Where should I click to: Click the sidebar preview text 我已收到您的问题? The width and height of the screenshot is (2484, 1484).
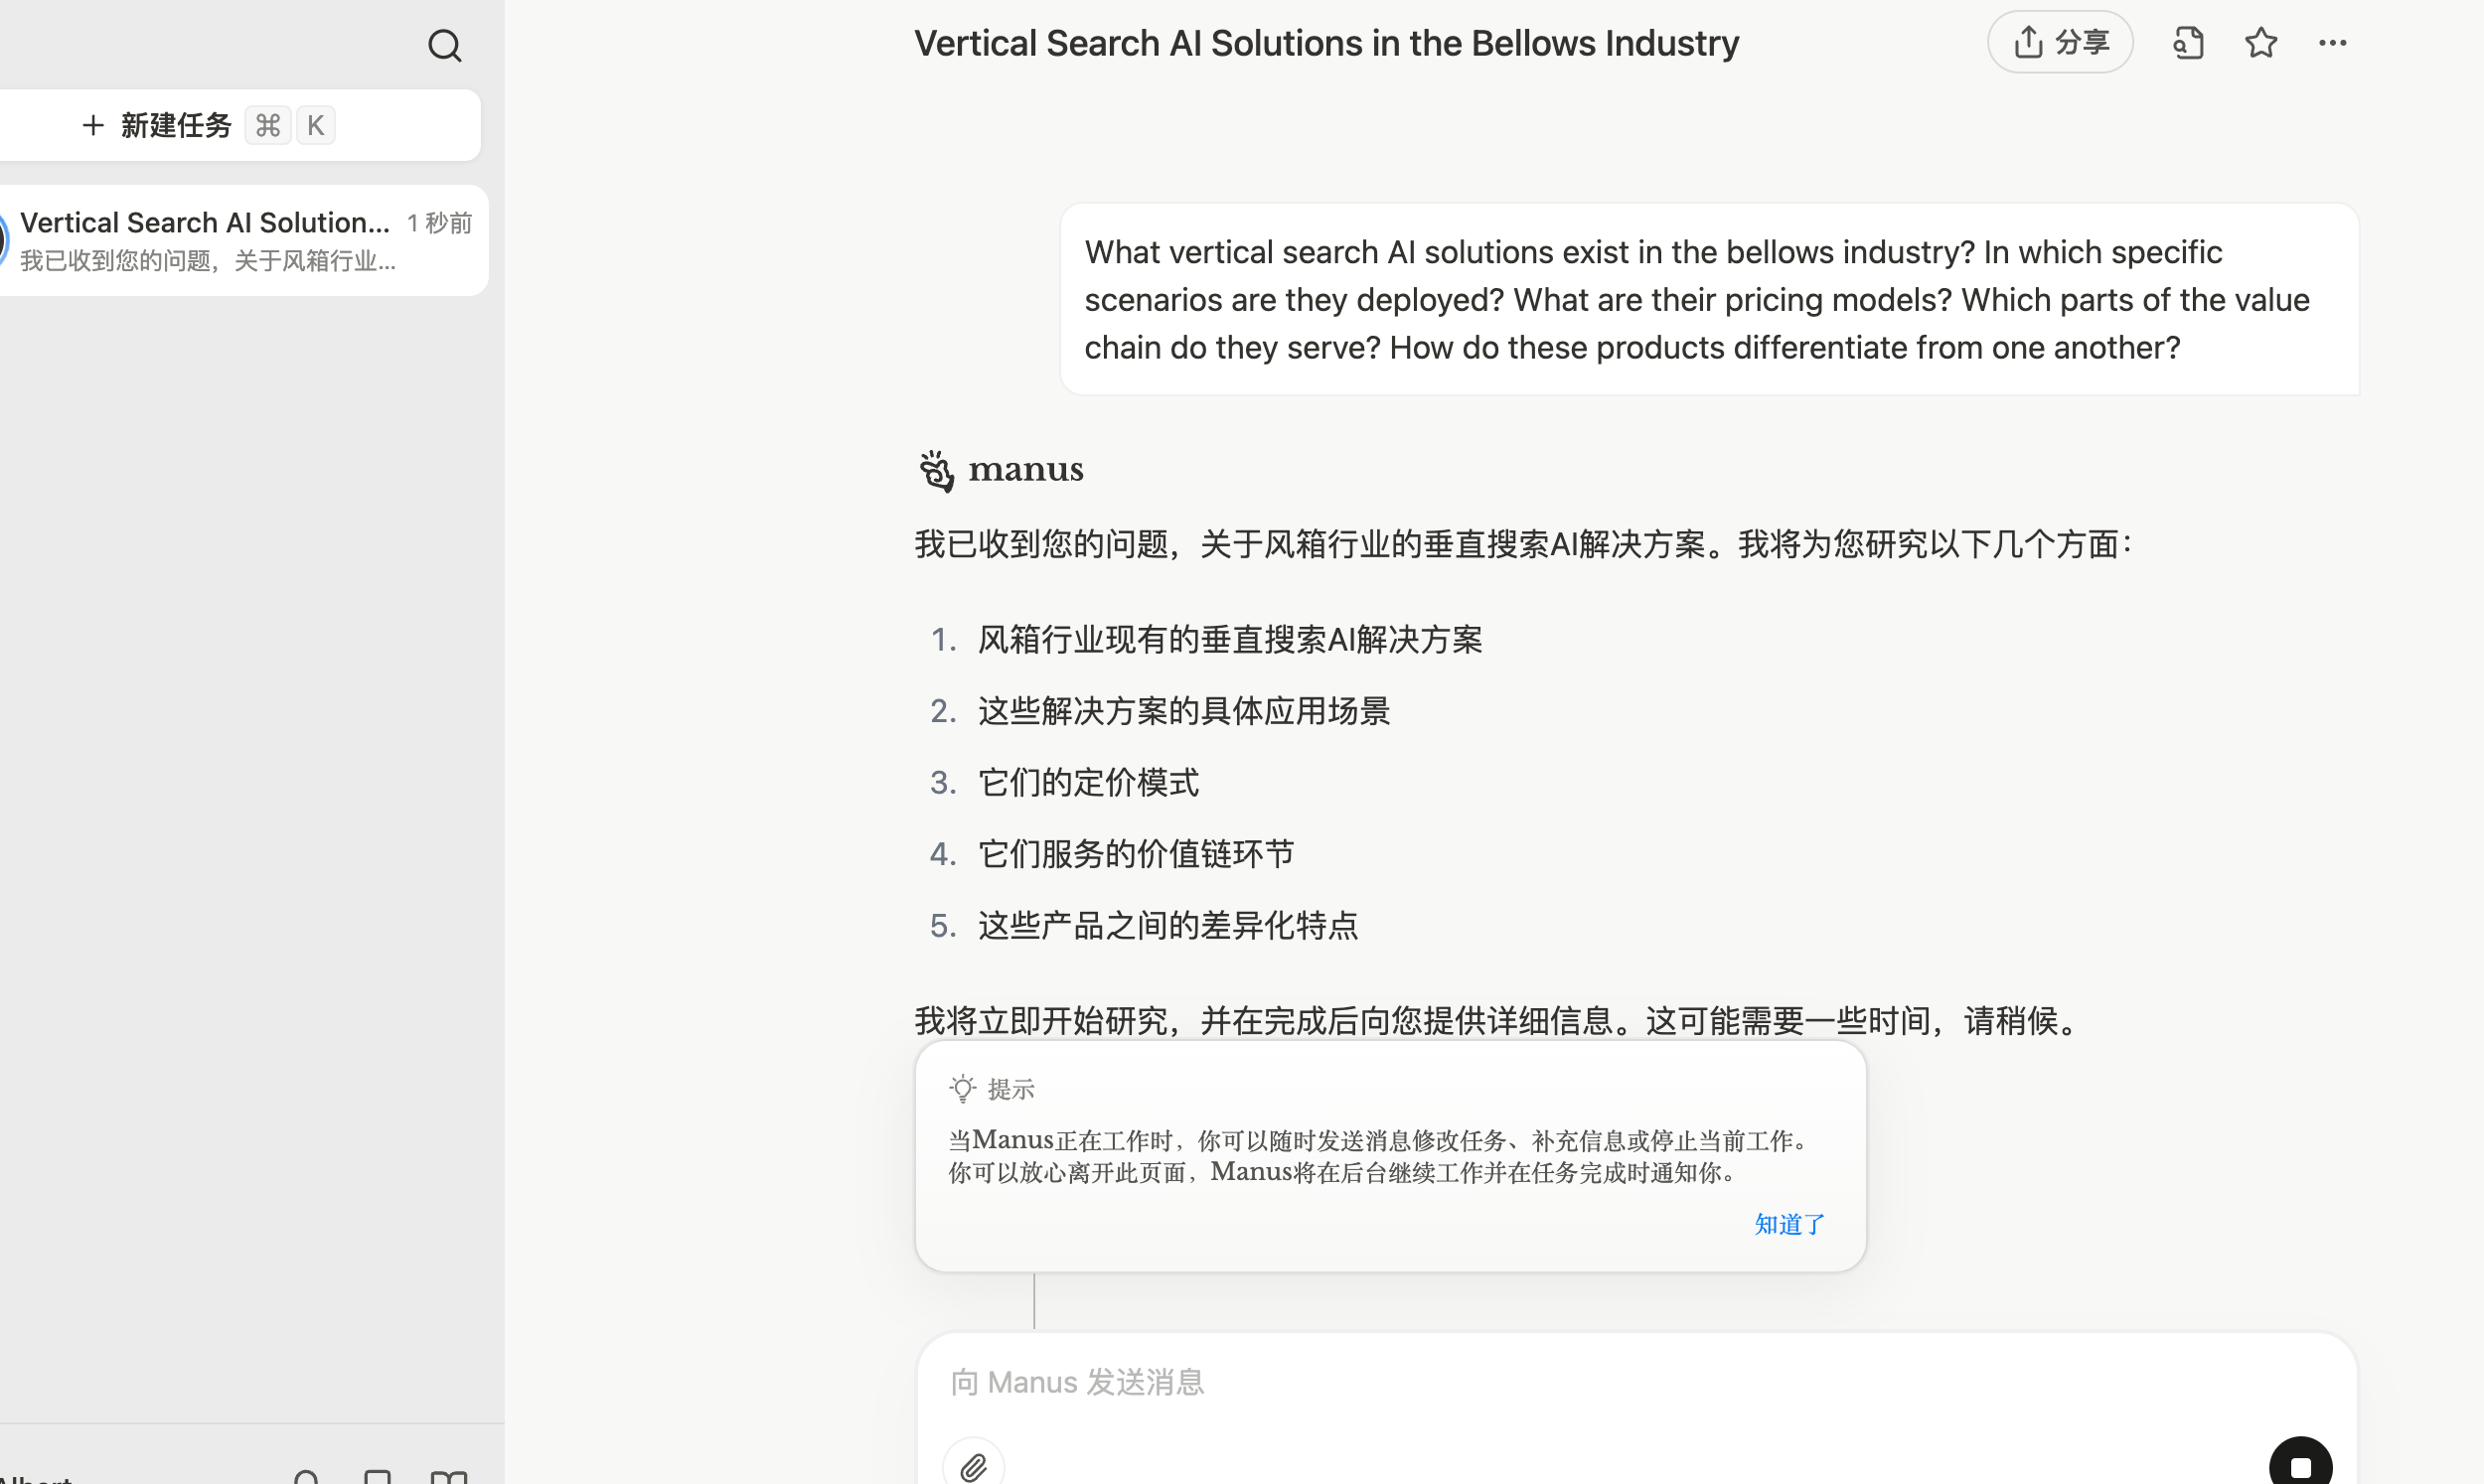coord(208,261)
